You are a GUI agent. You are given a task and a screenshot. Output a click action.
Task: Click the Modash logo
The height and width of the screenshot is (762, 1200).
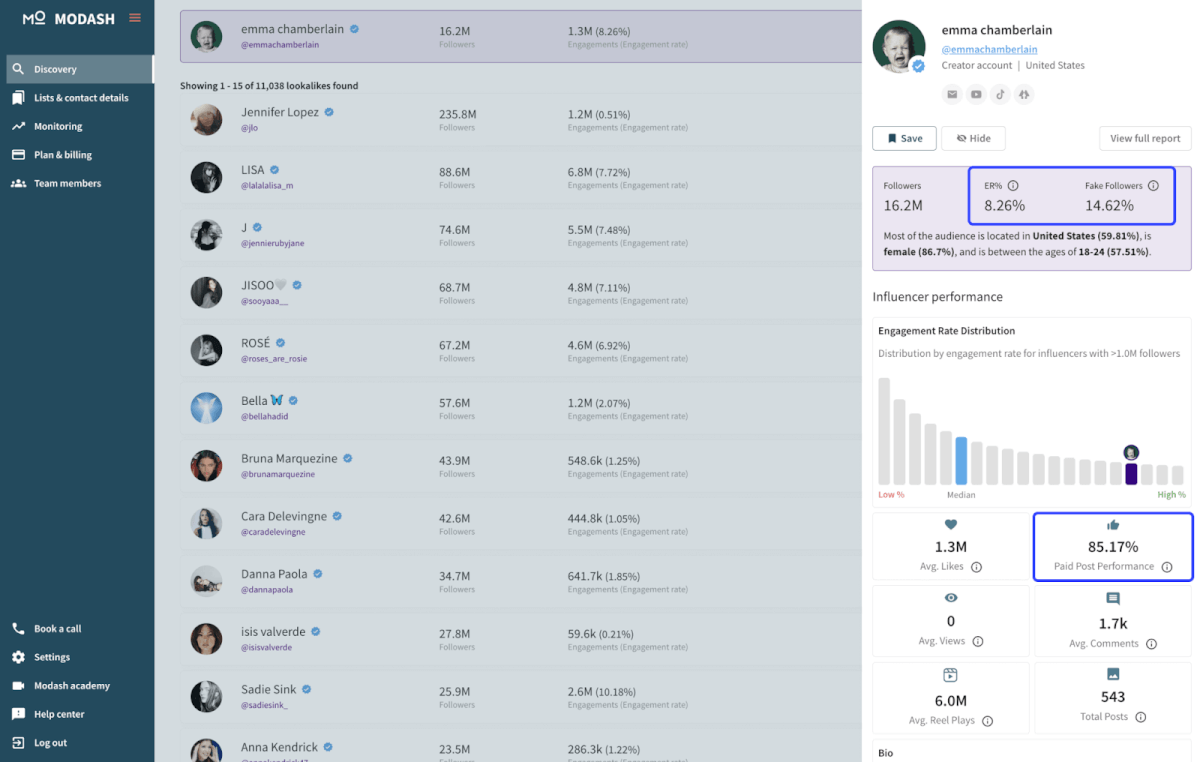tap(69, 18)
